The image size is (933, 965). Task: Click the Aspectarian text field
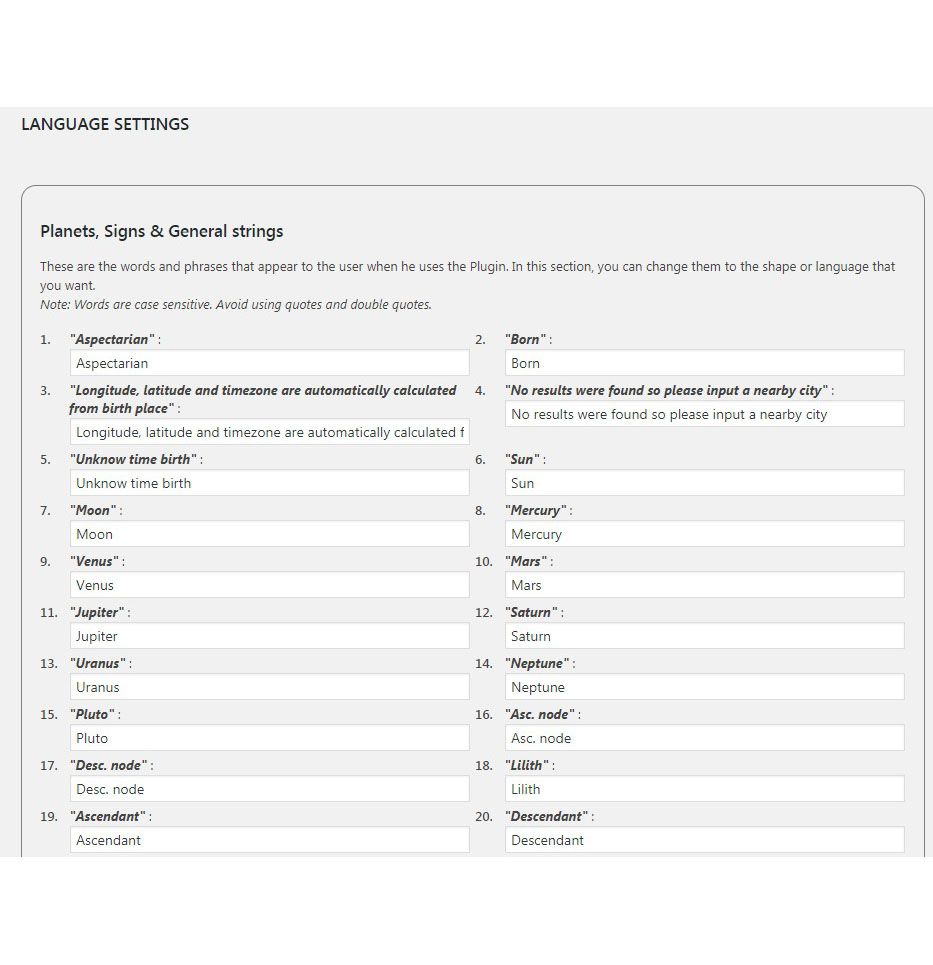(269, 363)
